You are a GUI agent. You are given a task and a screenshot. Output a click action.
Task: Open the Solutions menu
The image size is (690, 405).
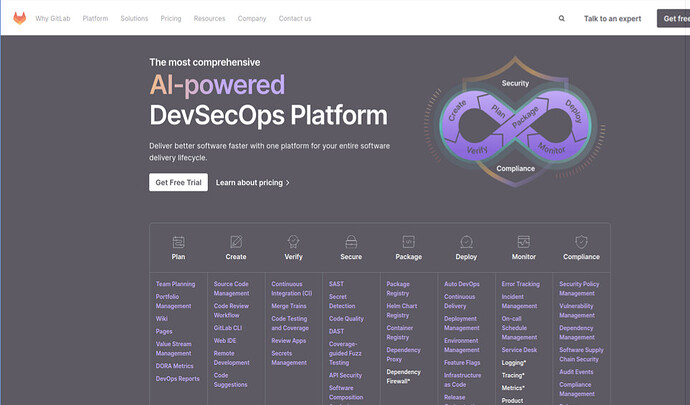pyautogui.click(x=134, y=18)
